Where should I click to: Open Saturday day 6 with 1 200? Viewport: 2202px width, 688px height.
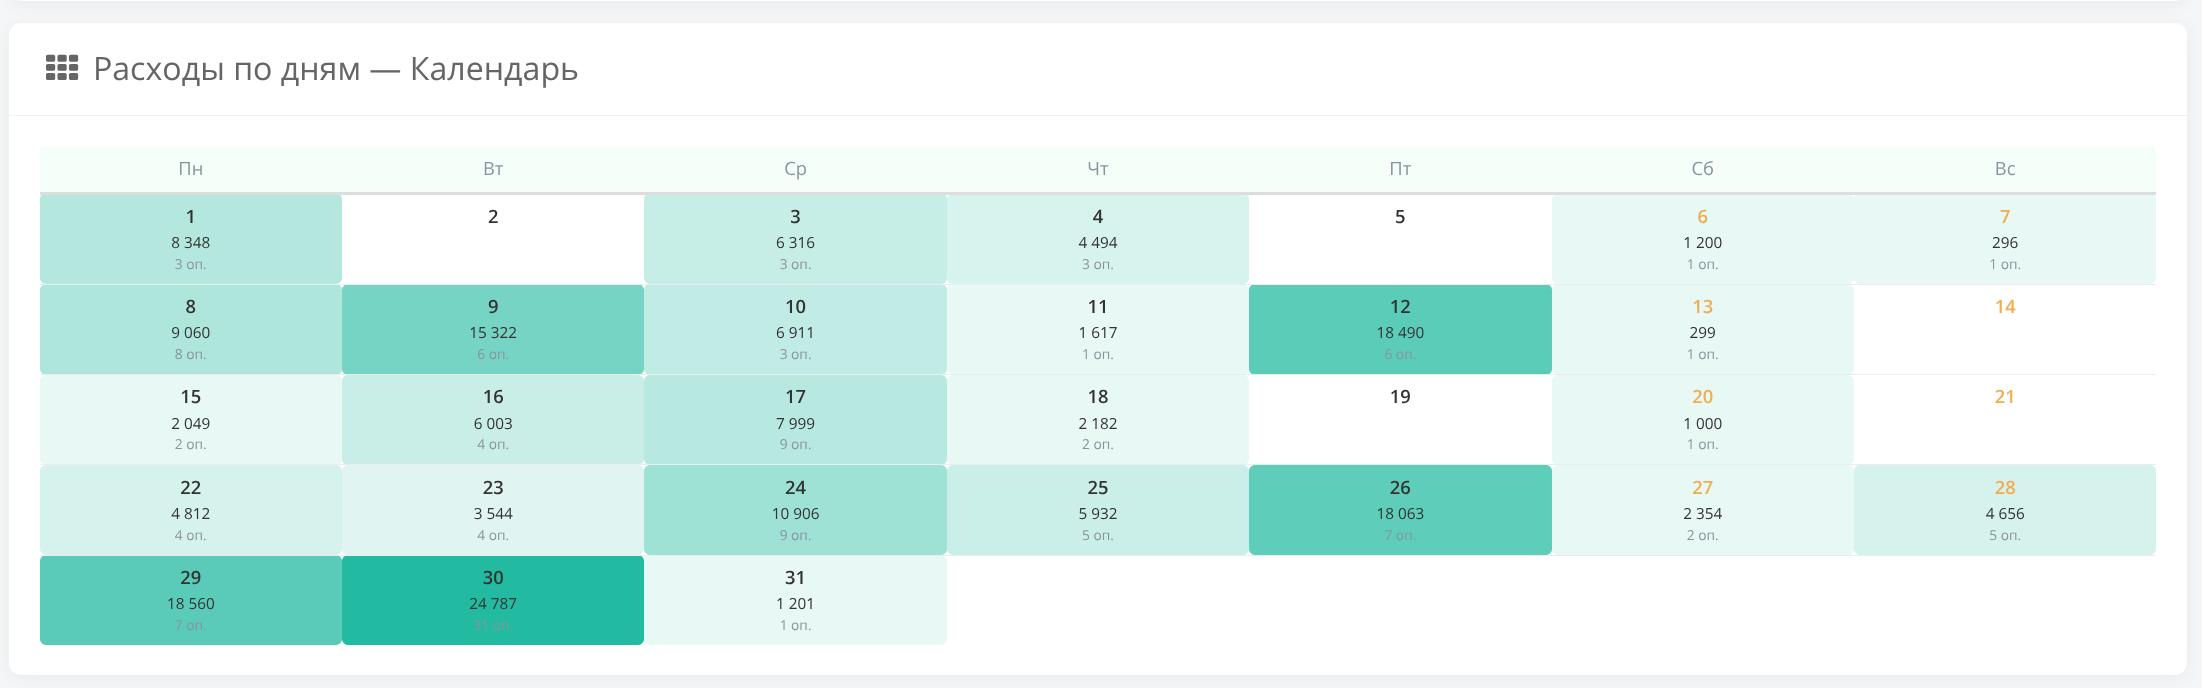(x=1701, y=239)
